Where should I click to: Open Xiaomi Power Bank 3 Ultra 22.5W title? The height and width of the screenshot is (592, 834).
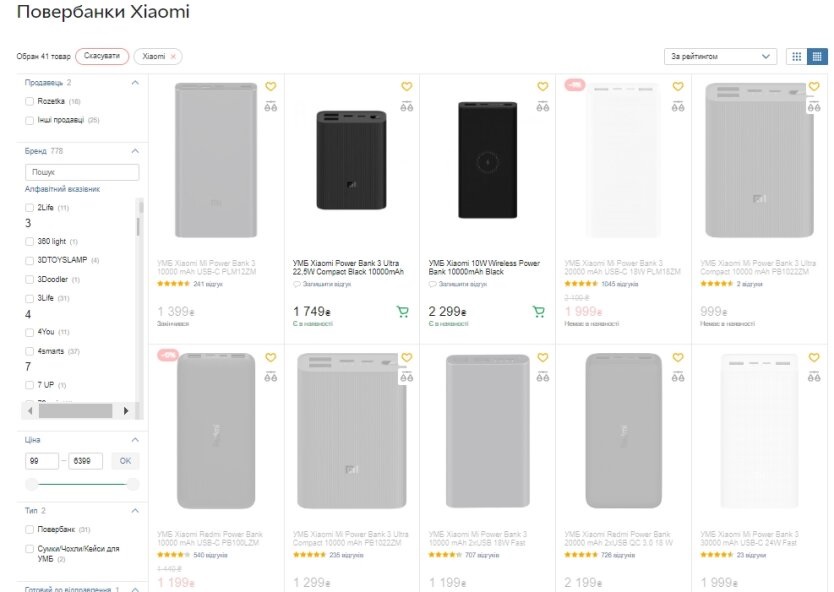tap(348, 267)
